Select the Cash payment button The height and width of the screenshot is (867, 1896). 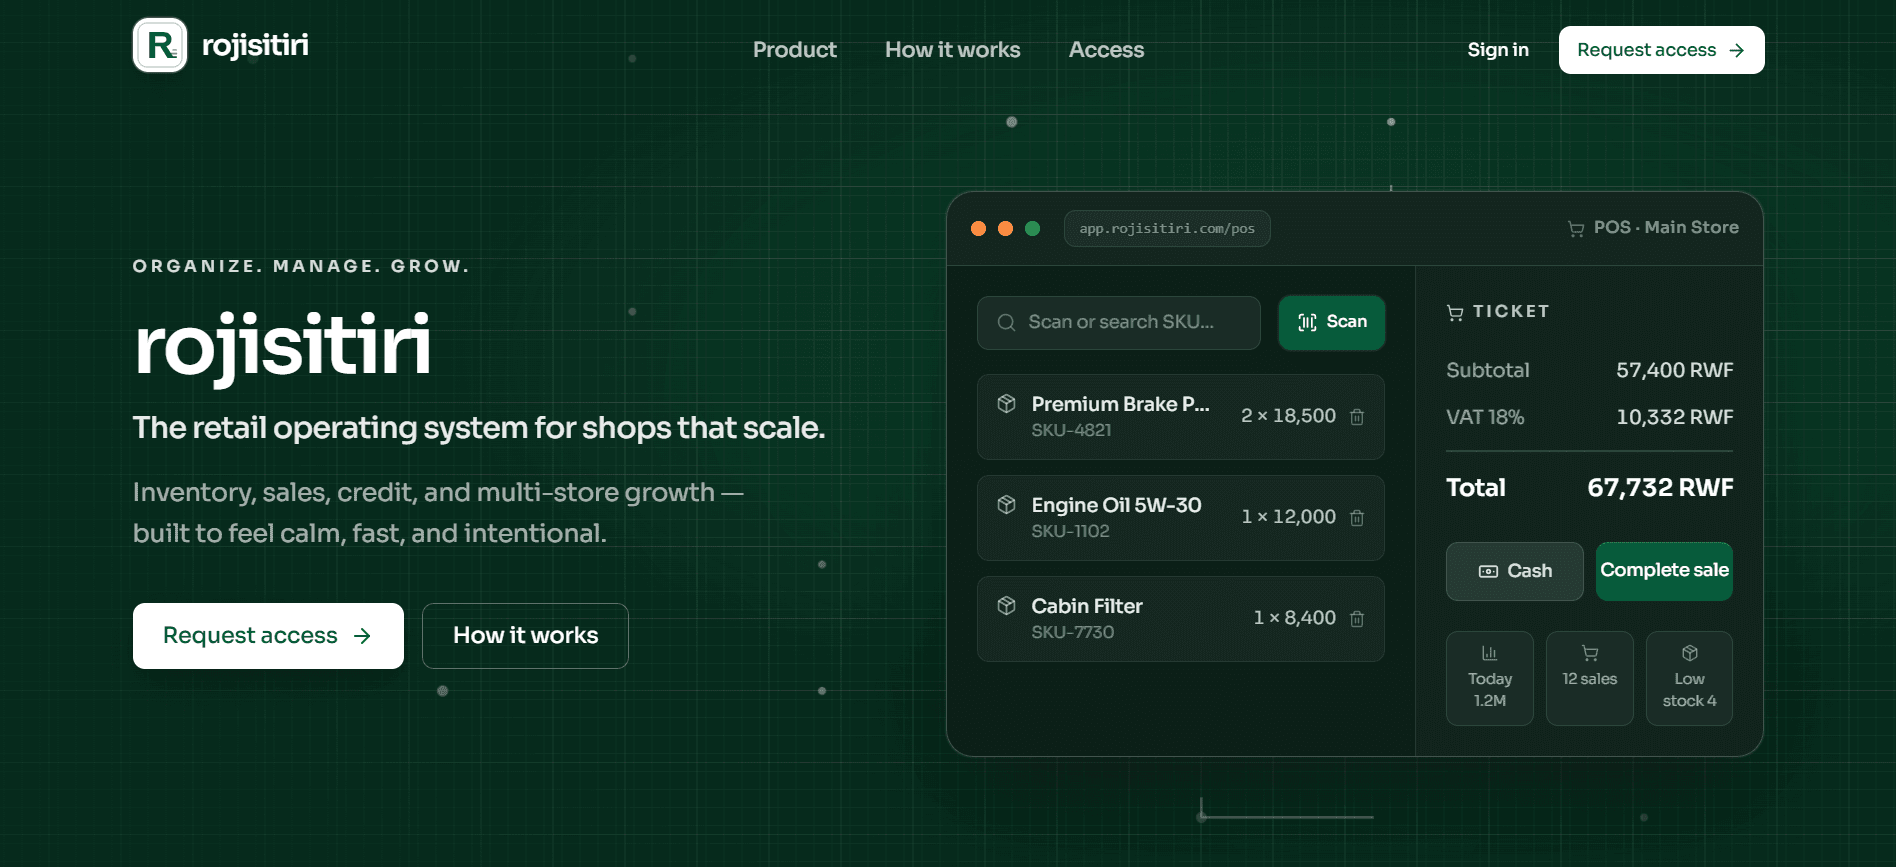click(1515, 571)
